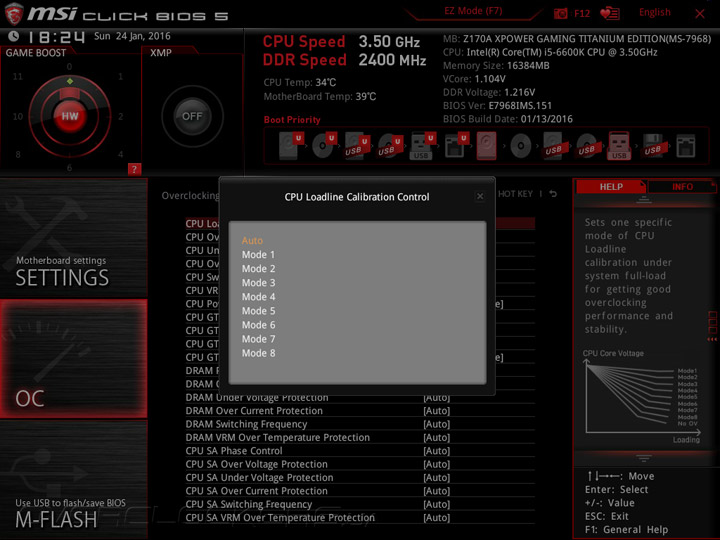This screenshot has height=540, width=720.
Task: Choose Mode 3 loadline calibration
Action: click(x=258, y=283)
